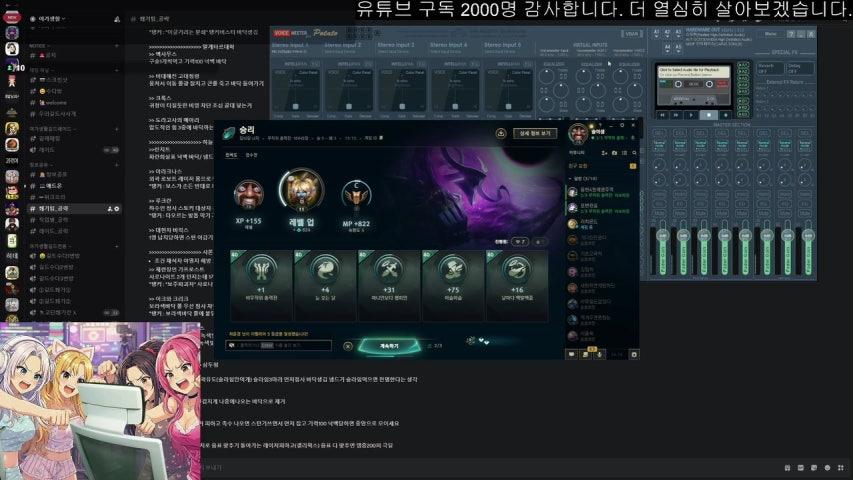The image size is (853, 480).
Task: Open the welcome channel in Discord
Action: (73, 102)
